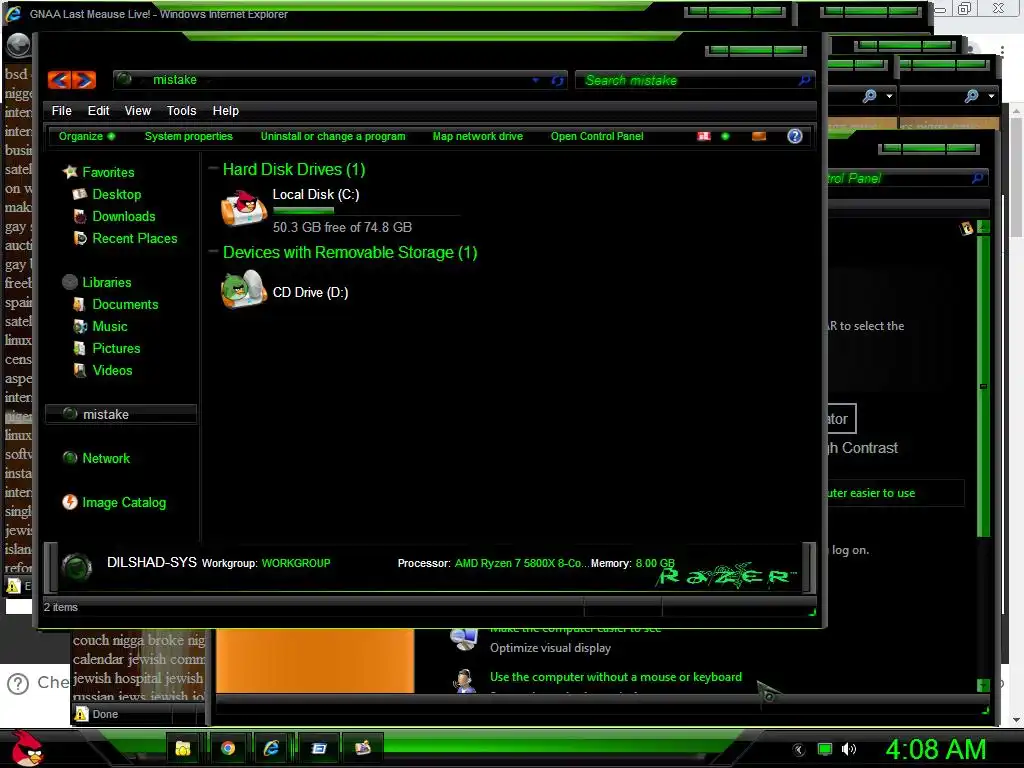
Task: Open the Tools menu
Action: click(x=181, y=110)
